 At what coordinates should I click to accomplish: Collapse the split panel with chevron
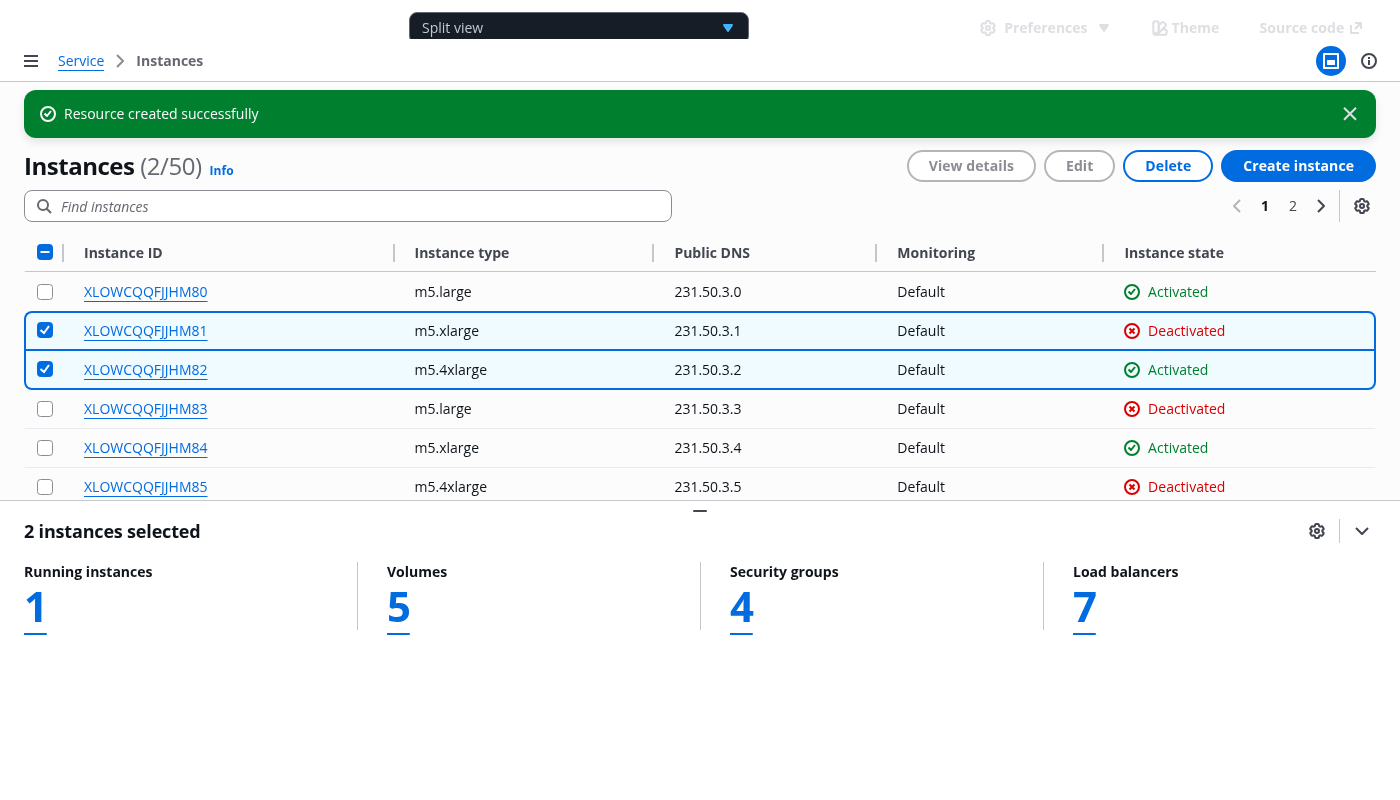1361,531
